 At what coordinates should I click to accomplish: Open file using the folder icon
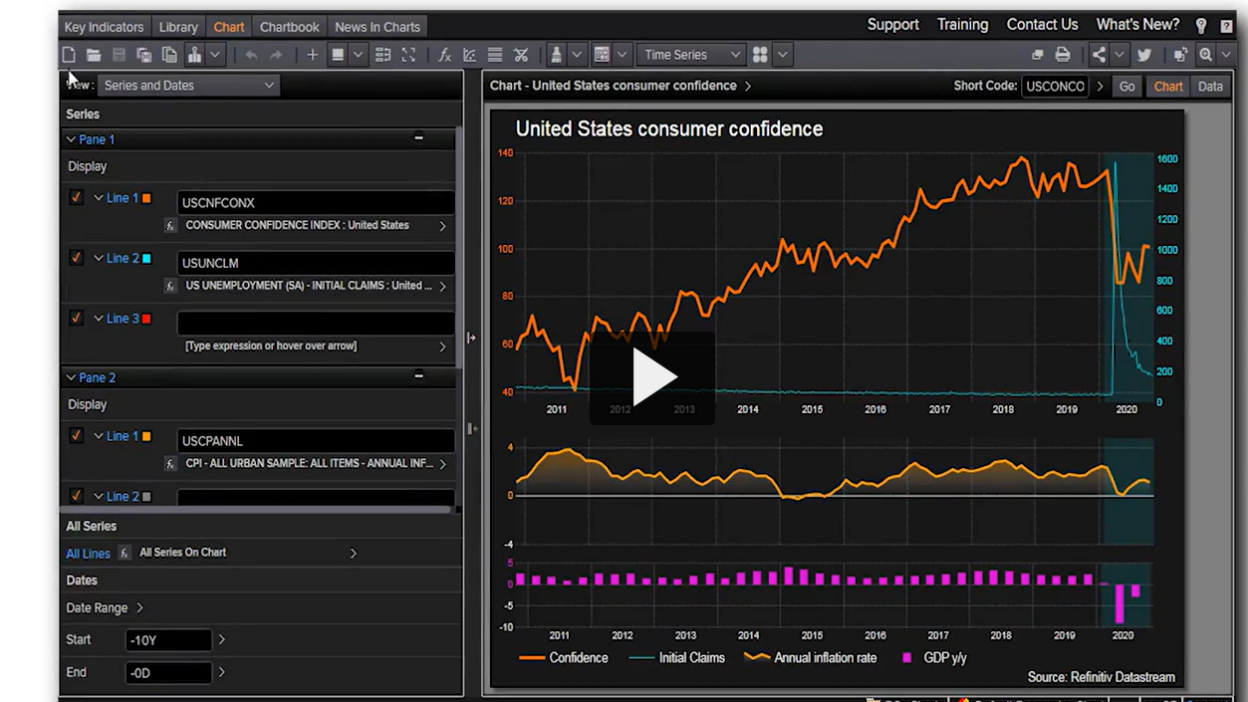point(93,55)
